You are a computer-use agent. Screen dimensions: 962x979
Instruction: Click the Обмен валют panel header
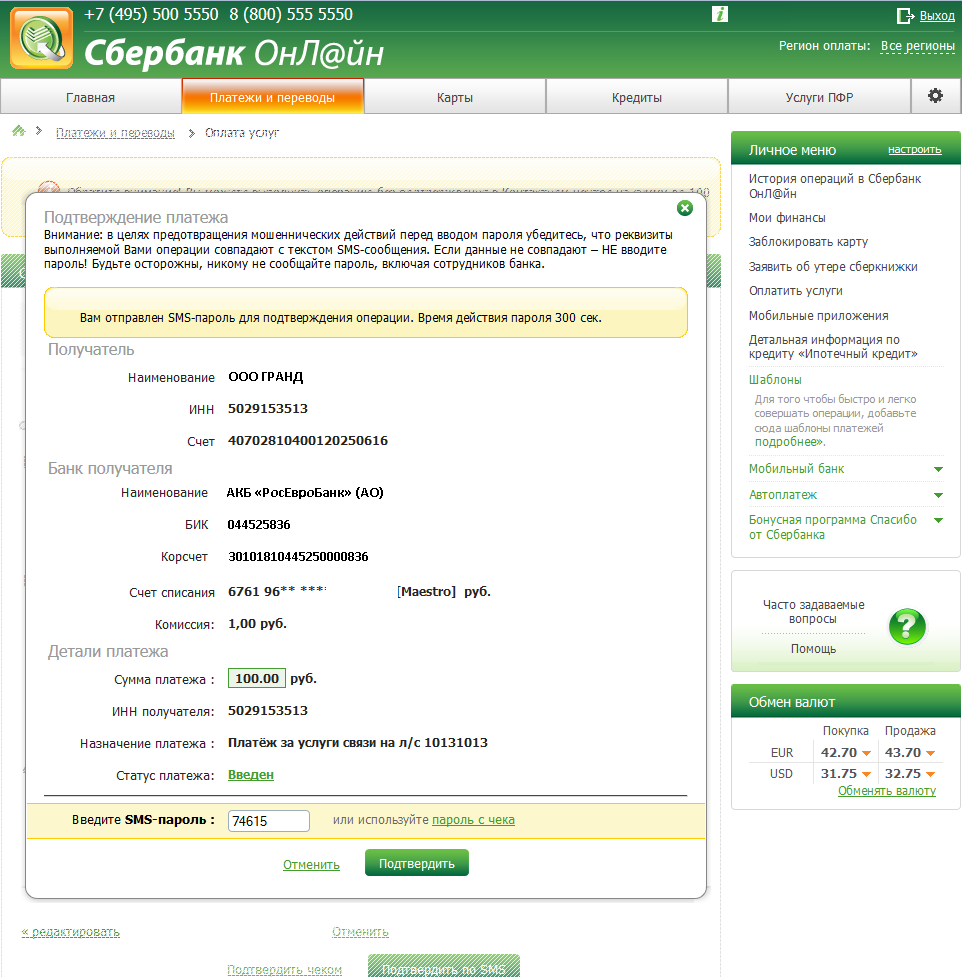[846, 701]
